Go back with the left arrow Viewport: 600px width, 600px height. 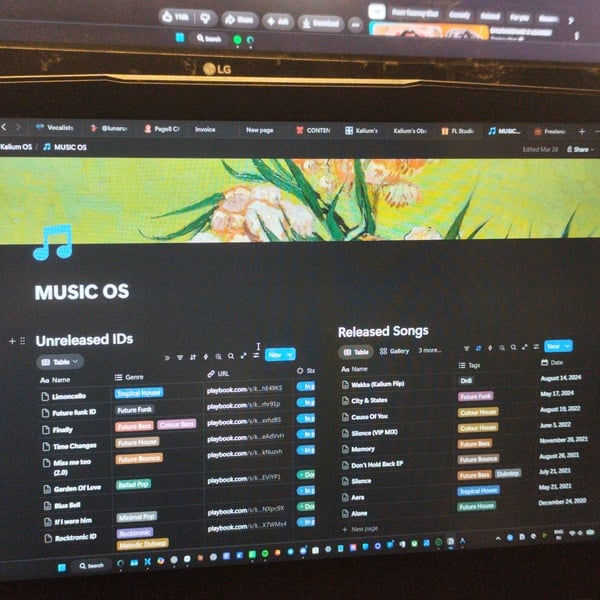click(x=4, y=127)
